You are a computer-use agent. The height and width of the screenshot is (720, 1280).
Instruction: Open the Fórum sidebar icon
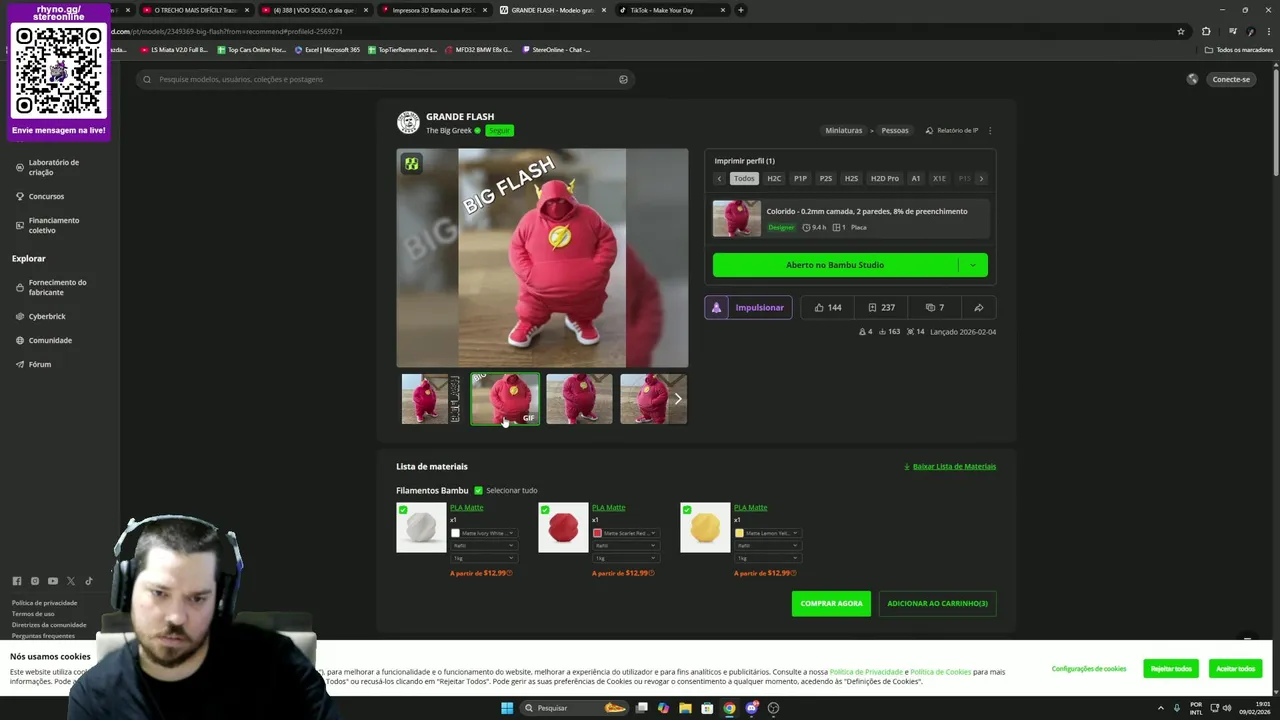pos(20,364)
